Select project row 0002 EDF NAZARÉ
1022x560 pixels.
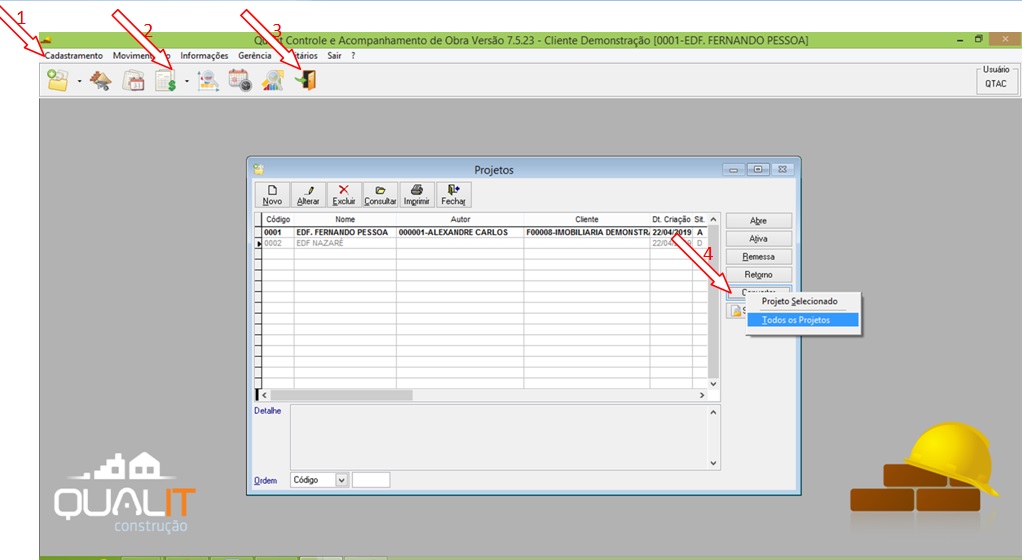[482, 243]
